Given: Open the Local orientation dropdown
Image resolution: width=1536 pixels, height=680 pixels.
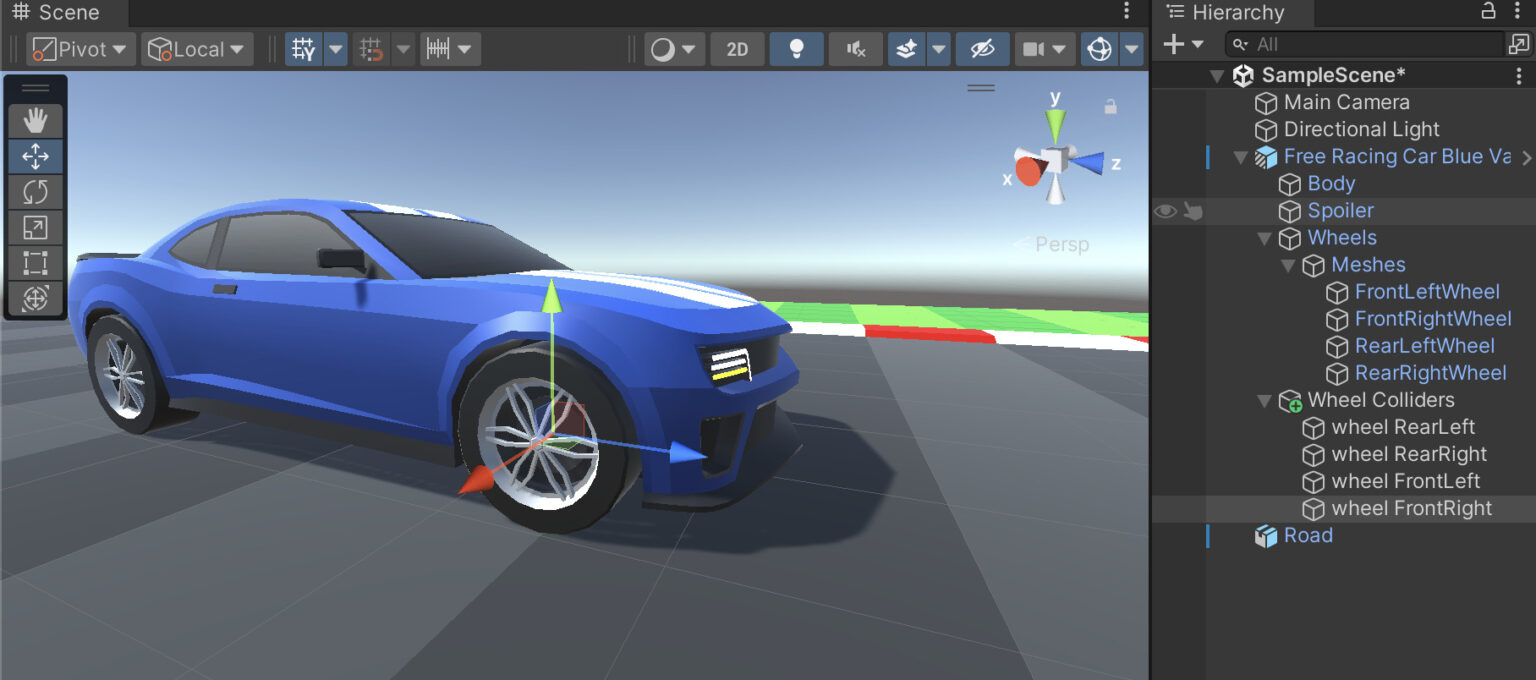Looking at the screenshot, I should (197, 48).
